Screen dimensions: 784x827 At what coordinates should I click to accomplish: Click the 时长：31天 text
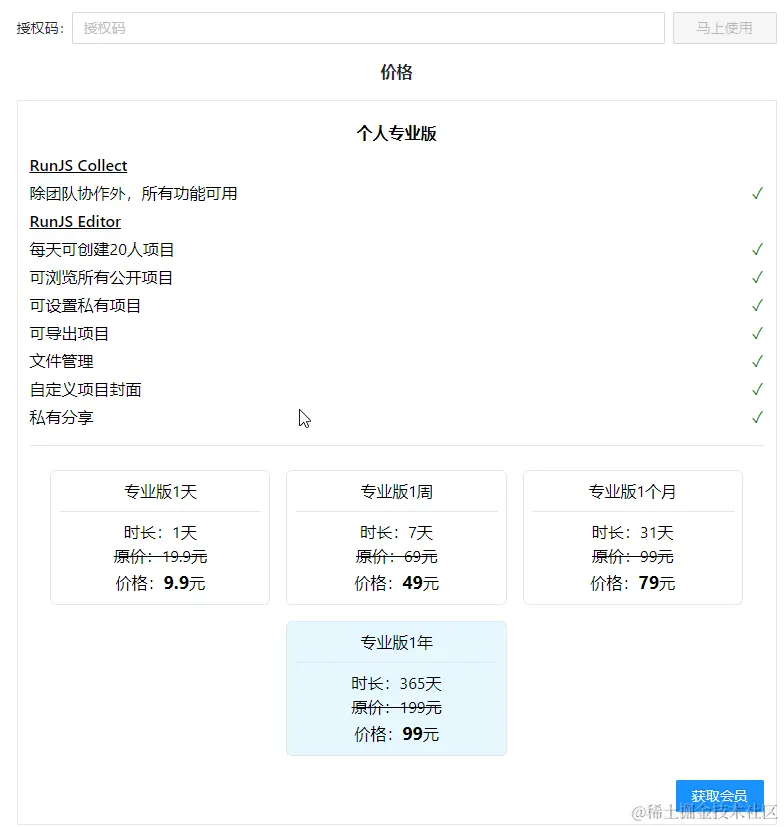633,533
